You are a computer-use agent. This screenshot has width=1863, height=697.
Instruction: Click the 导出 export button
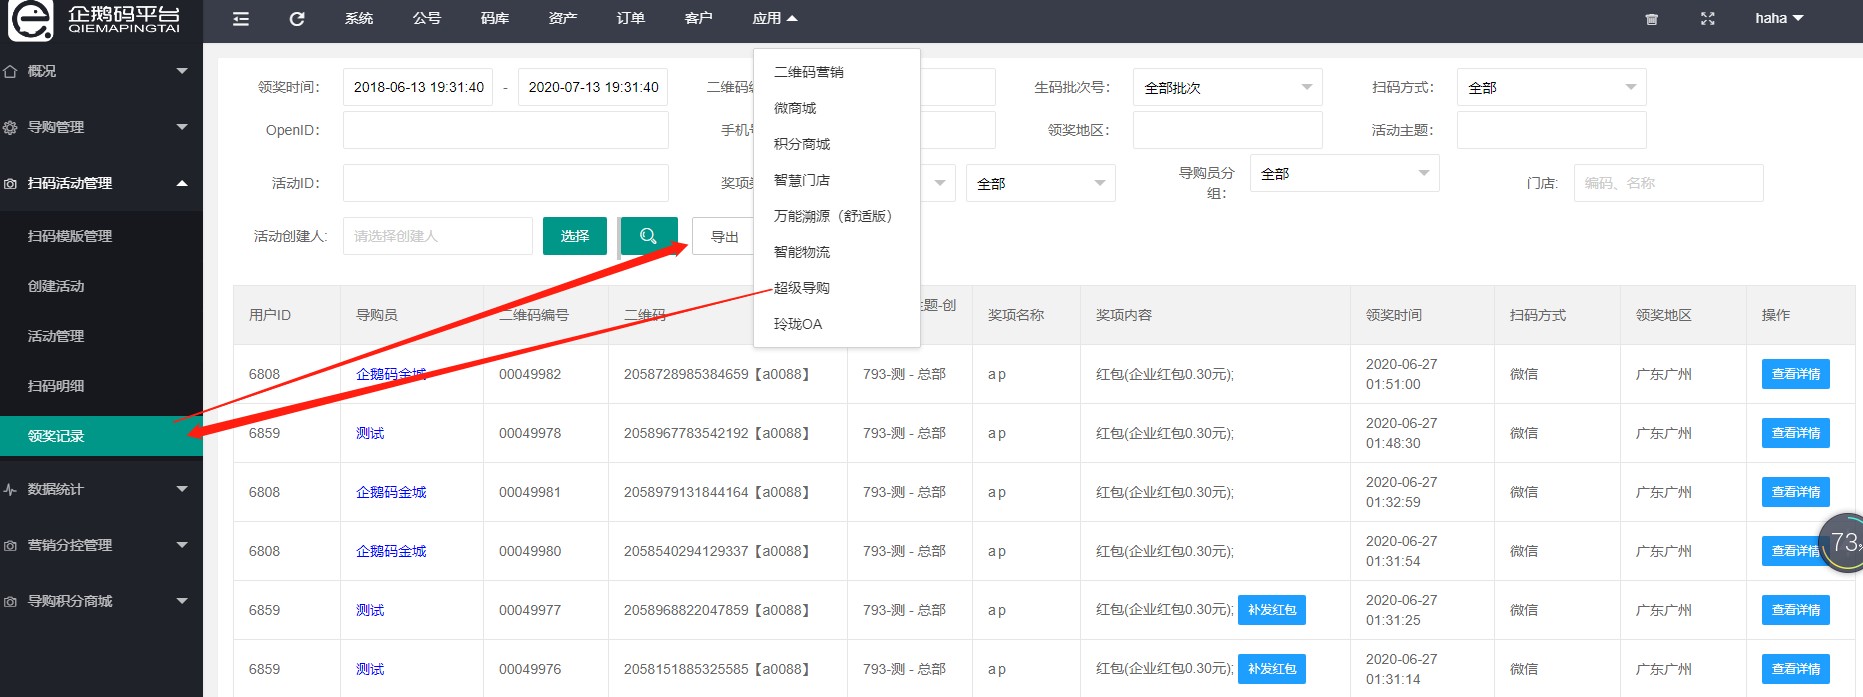coord(724,237)
